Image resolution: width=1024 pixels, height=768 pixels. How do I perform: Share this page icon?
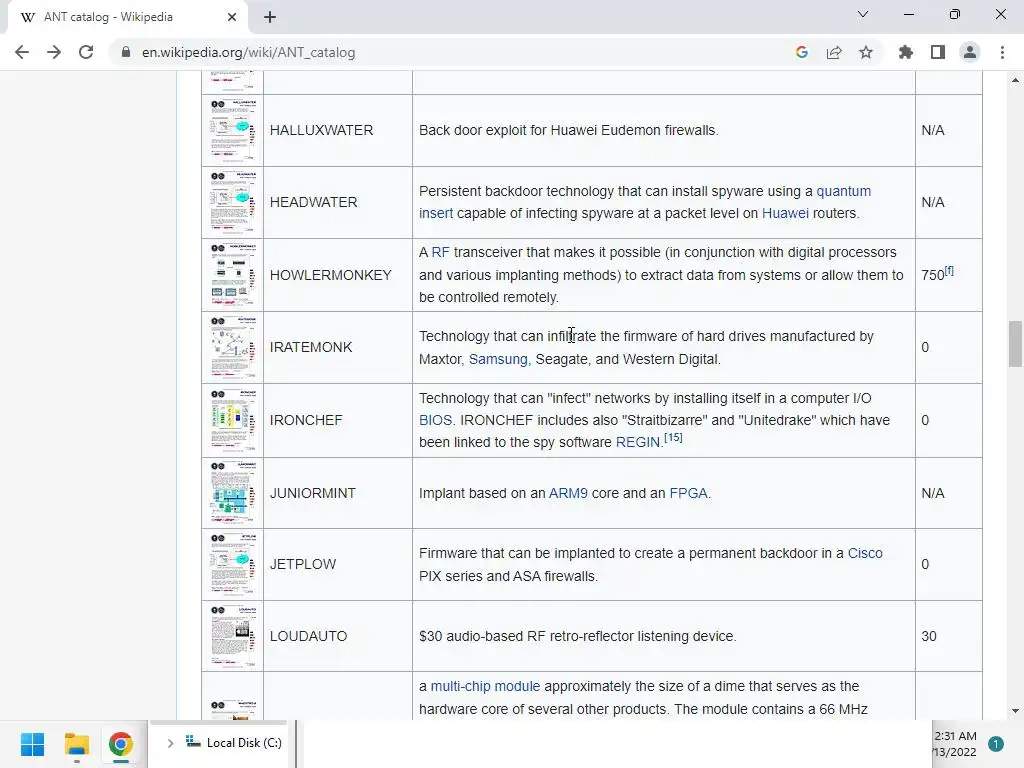pyautogui.click(x=834, y=52)
